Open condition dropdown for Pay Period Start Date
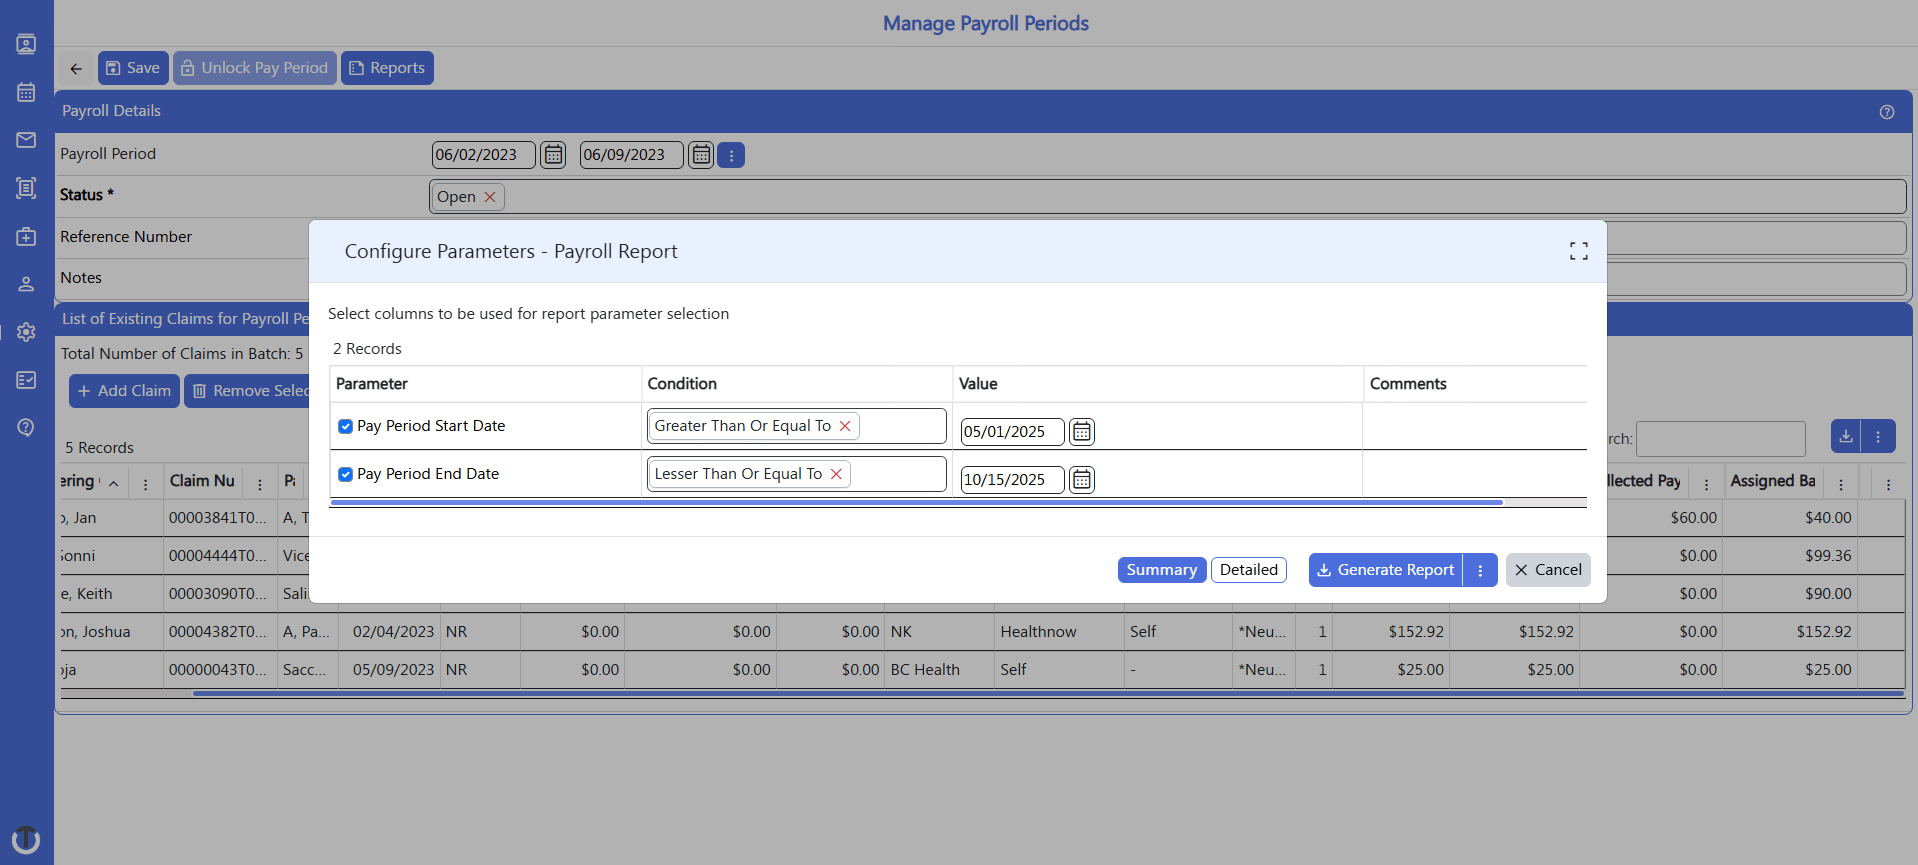Screen dimensions: 1918x865 click(x=796, y=426)
